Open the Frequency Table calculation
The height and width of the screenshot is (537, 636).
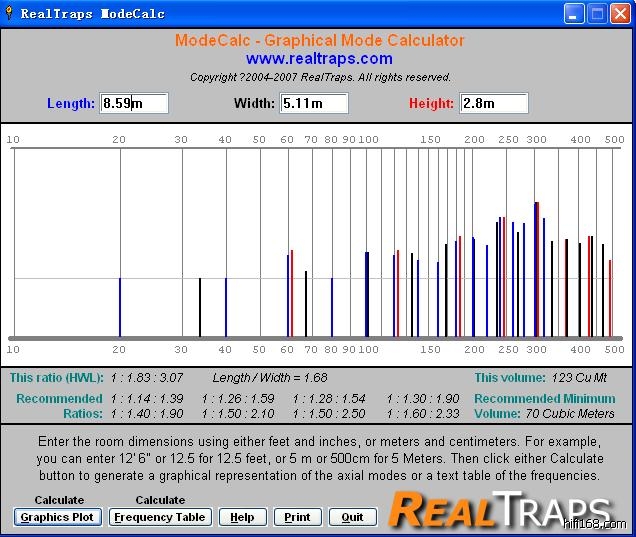[x=160, y=517]
